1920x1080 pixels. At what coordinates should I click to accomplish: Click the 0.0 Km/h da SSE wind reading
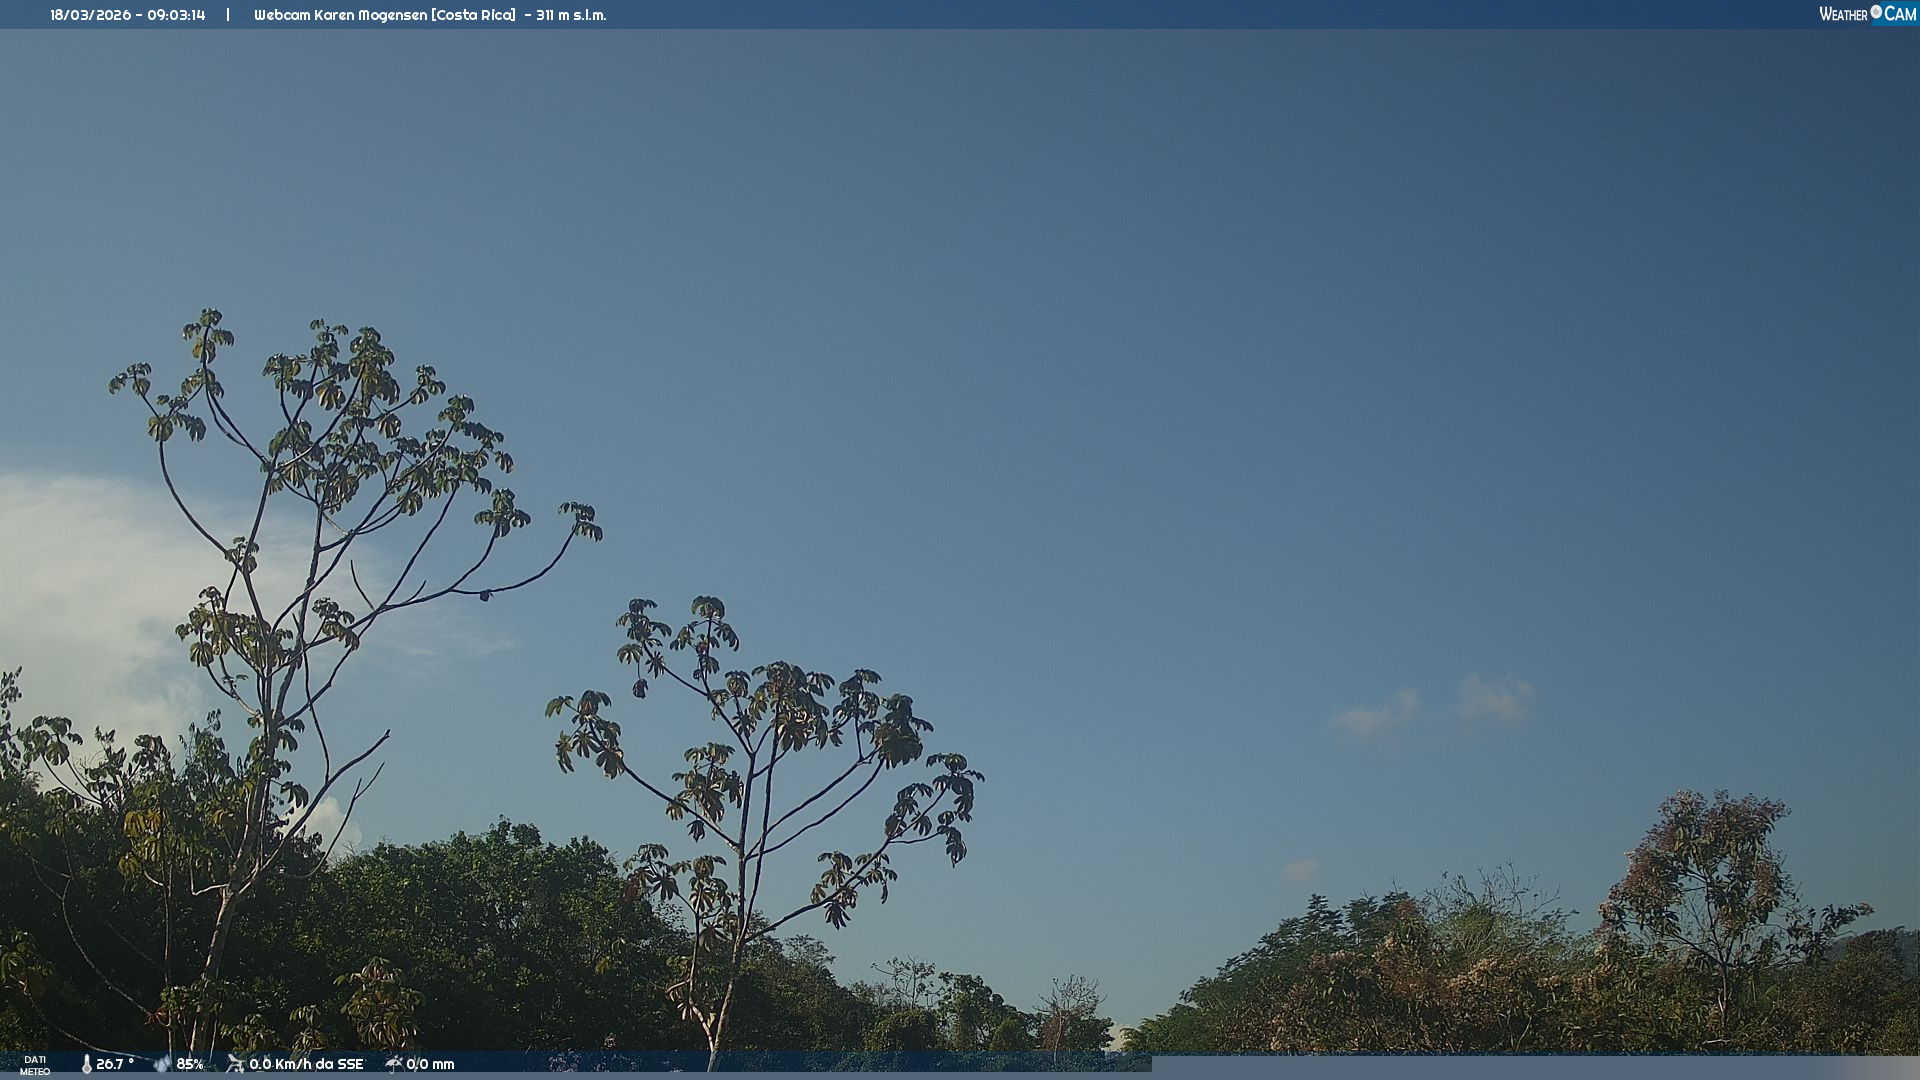pyautogui.click(x=306, y=1064)
